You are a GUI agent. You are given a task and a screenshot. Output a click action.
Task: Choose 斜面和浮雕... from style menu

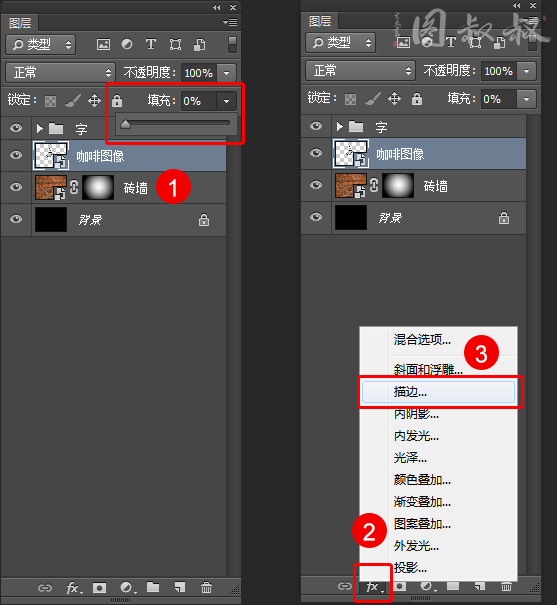(428, 370)
